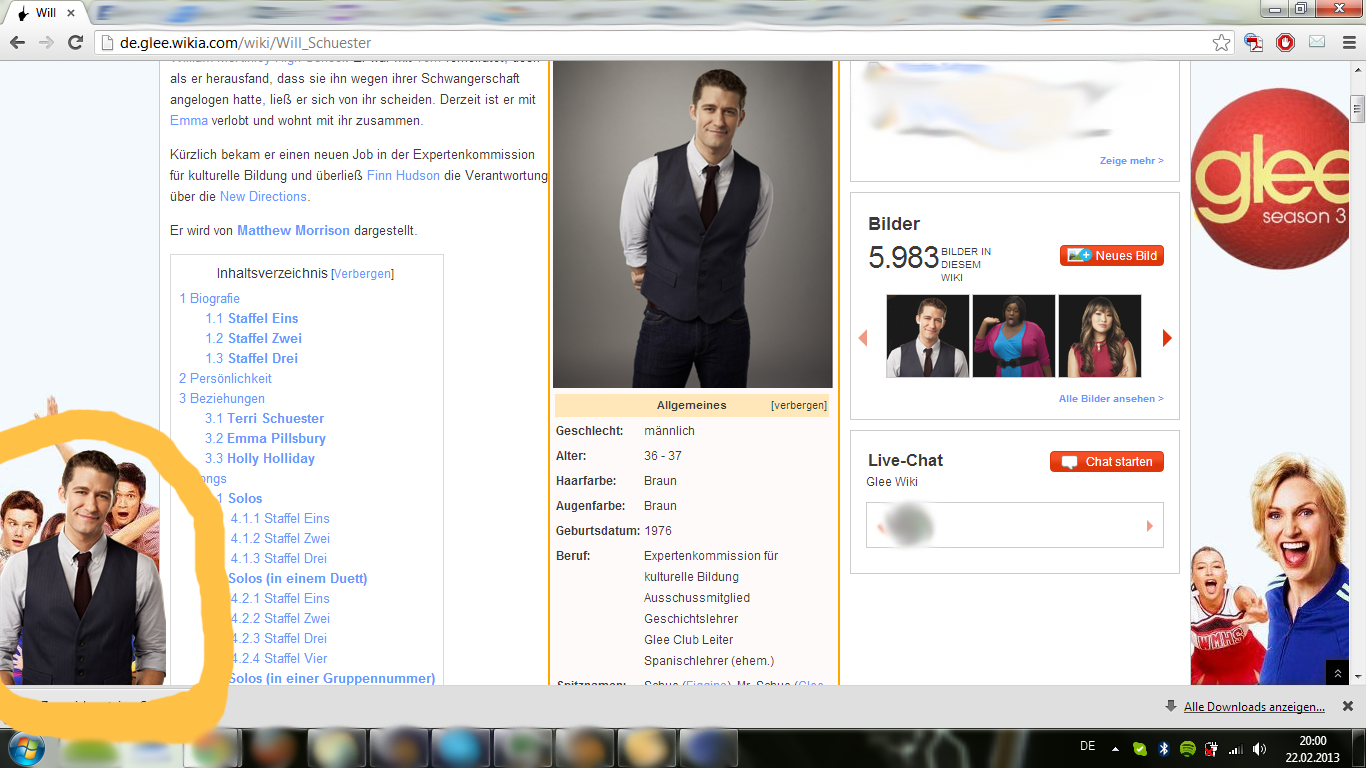Jump to 1 Biografie in contents
This screenshot has width=1366, height=768.
click(210, 298)
